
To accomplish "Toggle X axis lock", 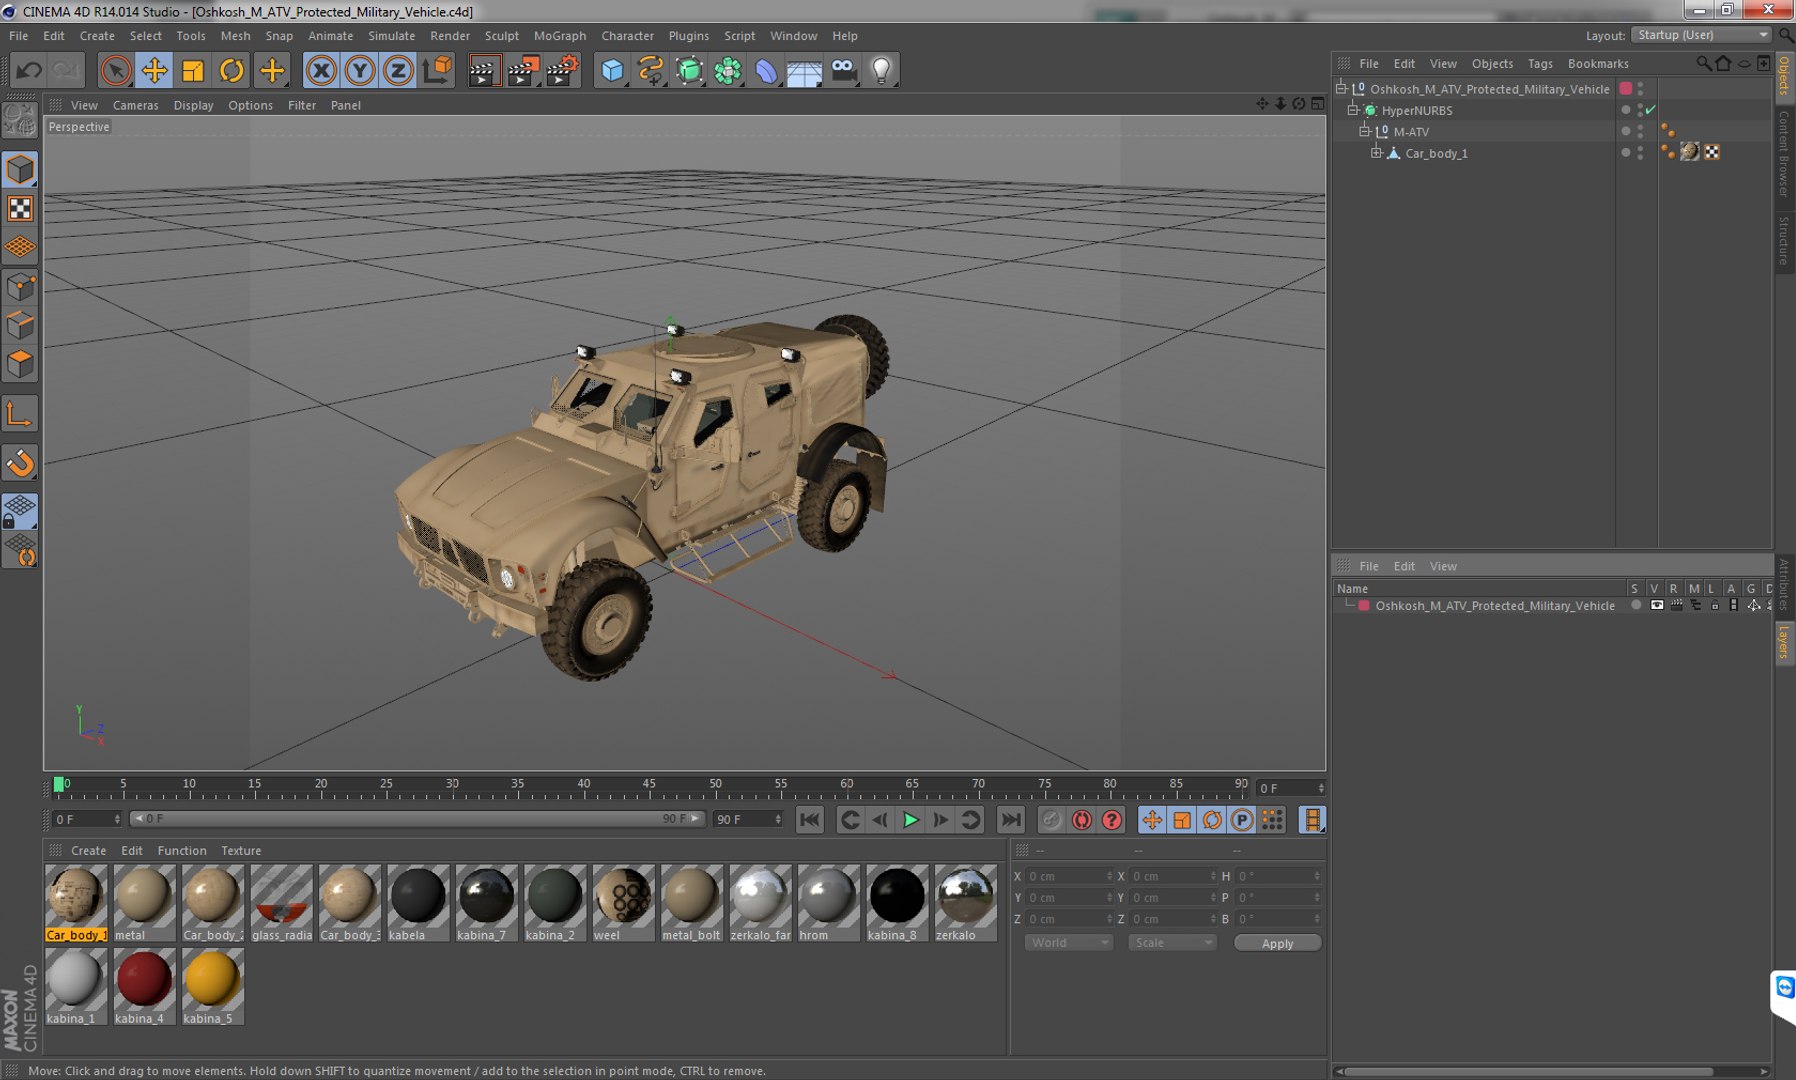I will click(x=321, y=70).
